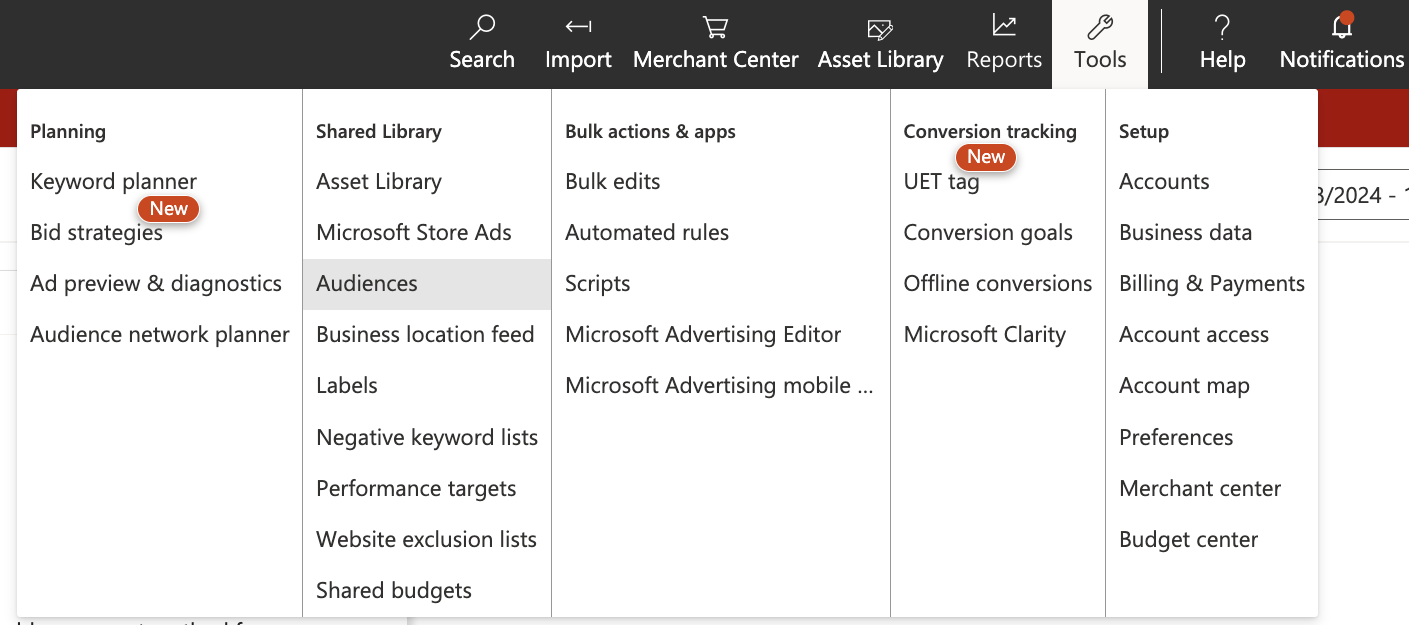The width and height of the screenshot is (1409, 625).
Task: Open the Notifications bell icon
Action: click(x=1341, y=26)
